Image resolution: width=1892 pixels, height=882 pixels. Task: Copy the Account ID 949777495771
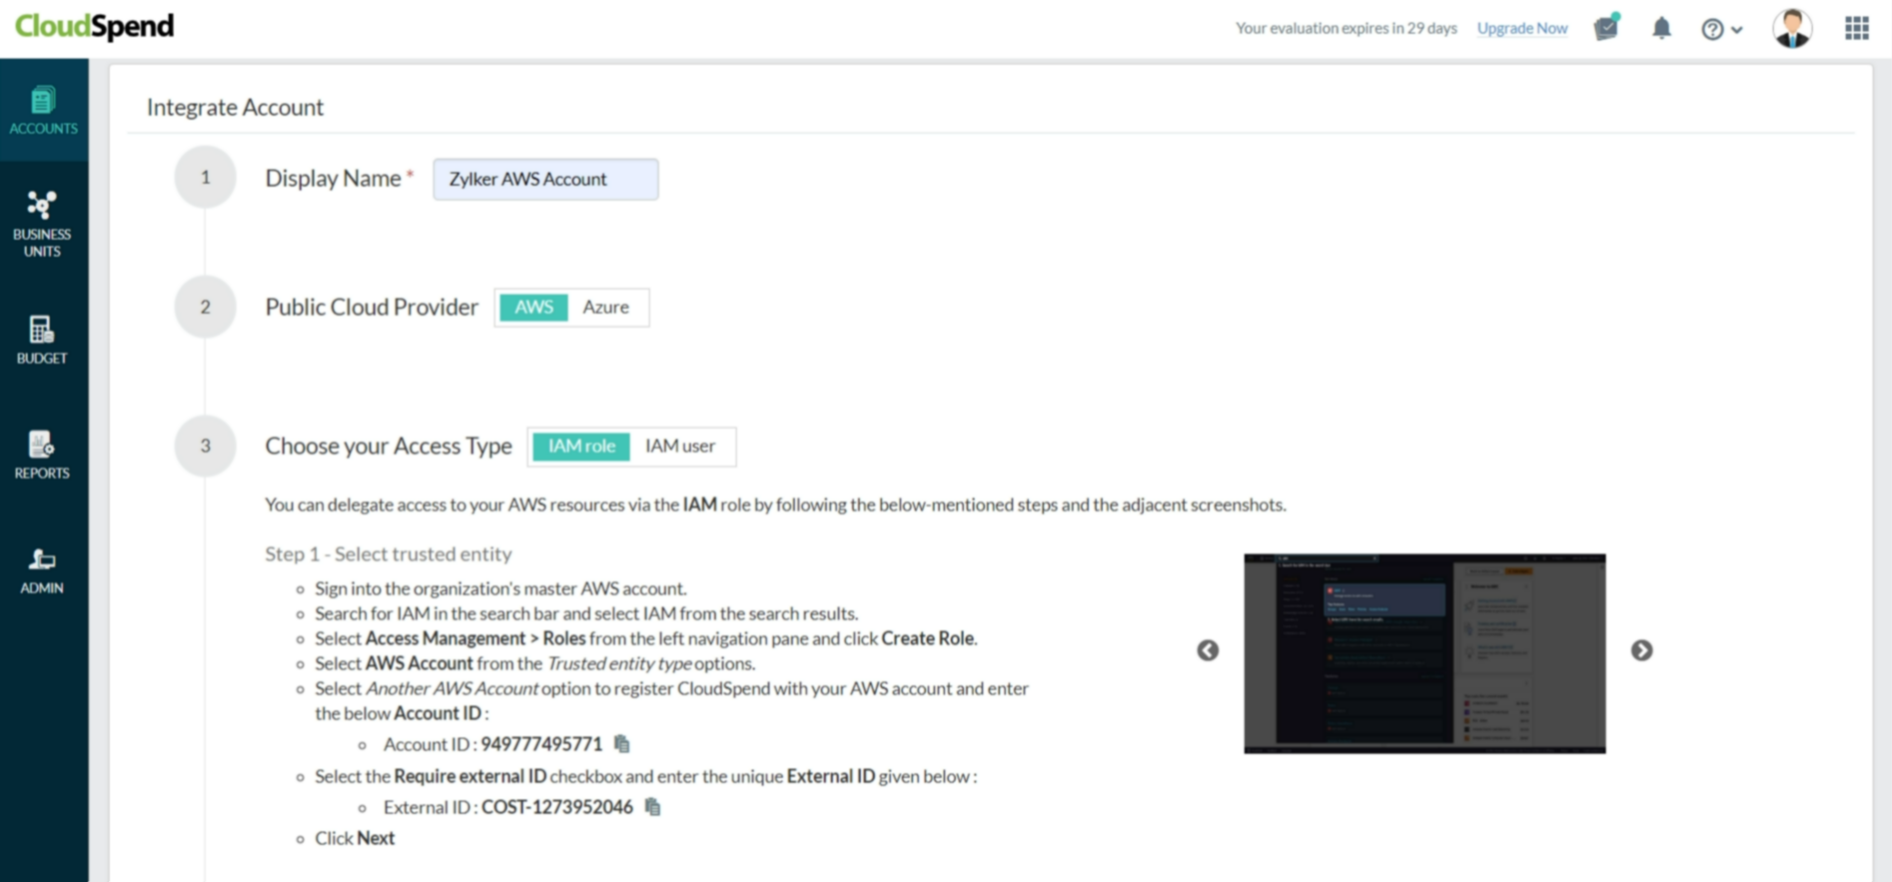[x=622, y=744]
